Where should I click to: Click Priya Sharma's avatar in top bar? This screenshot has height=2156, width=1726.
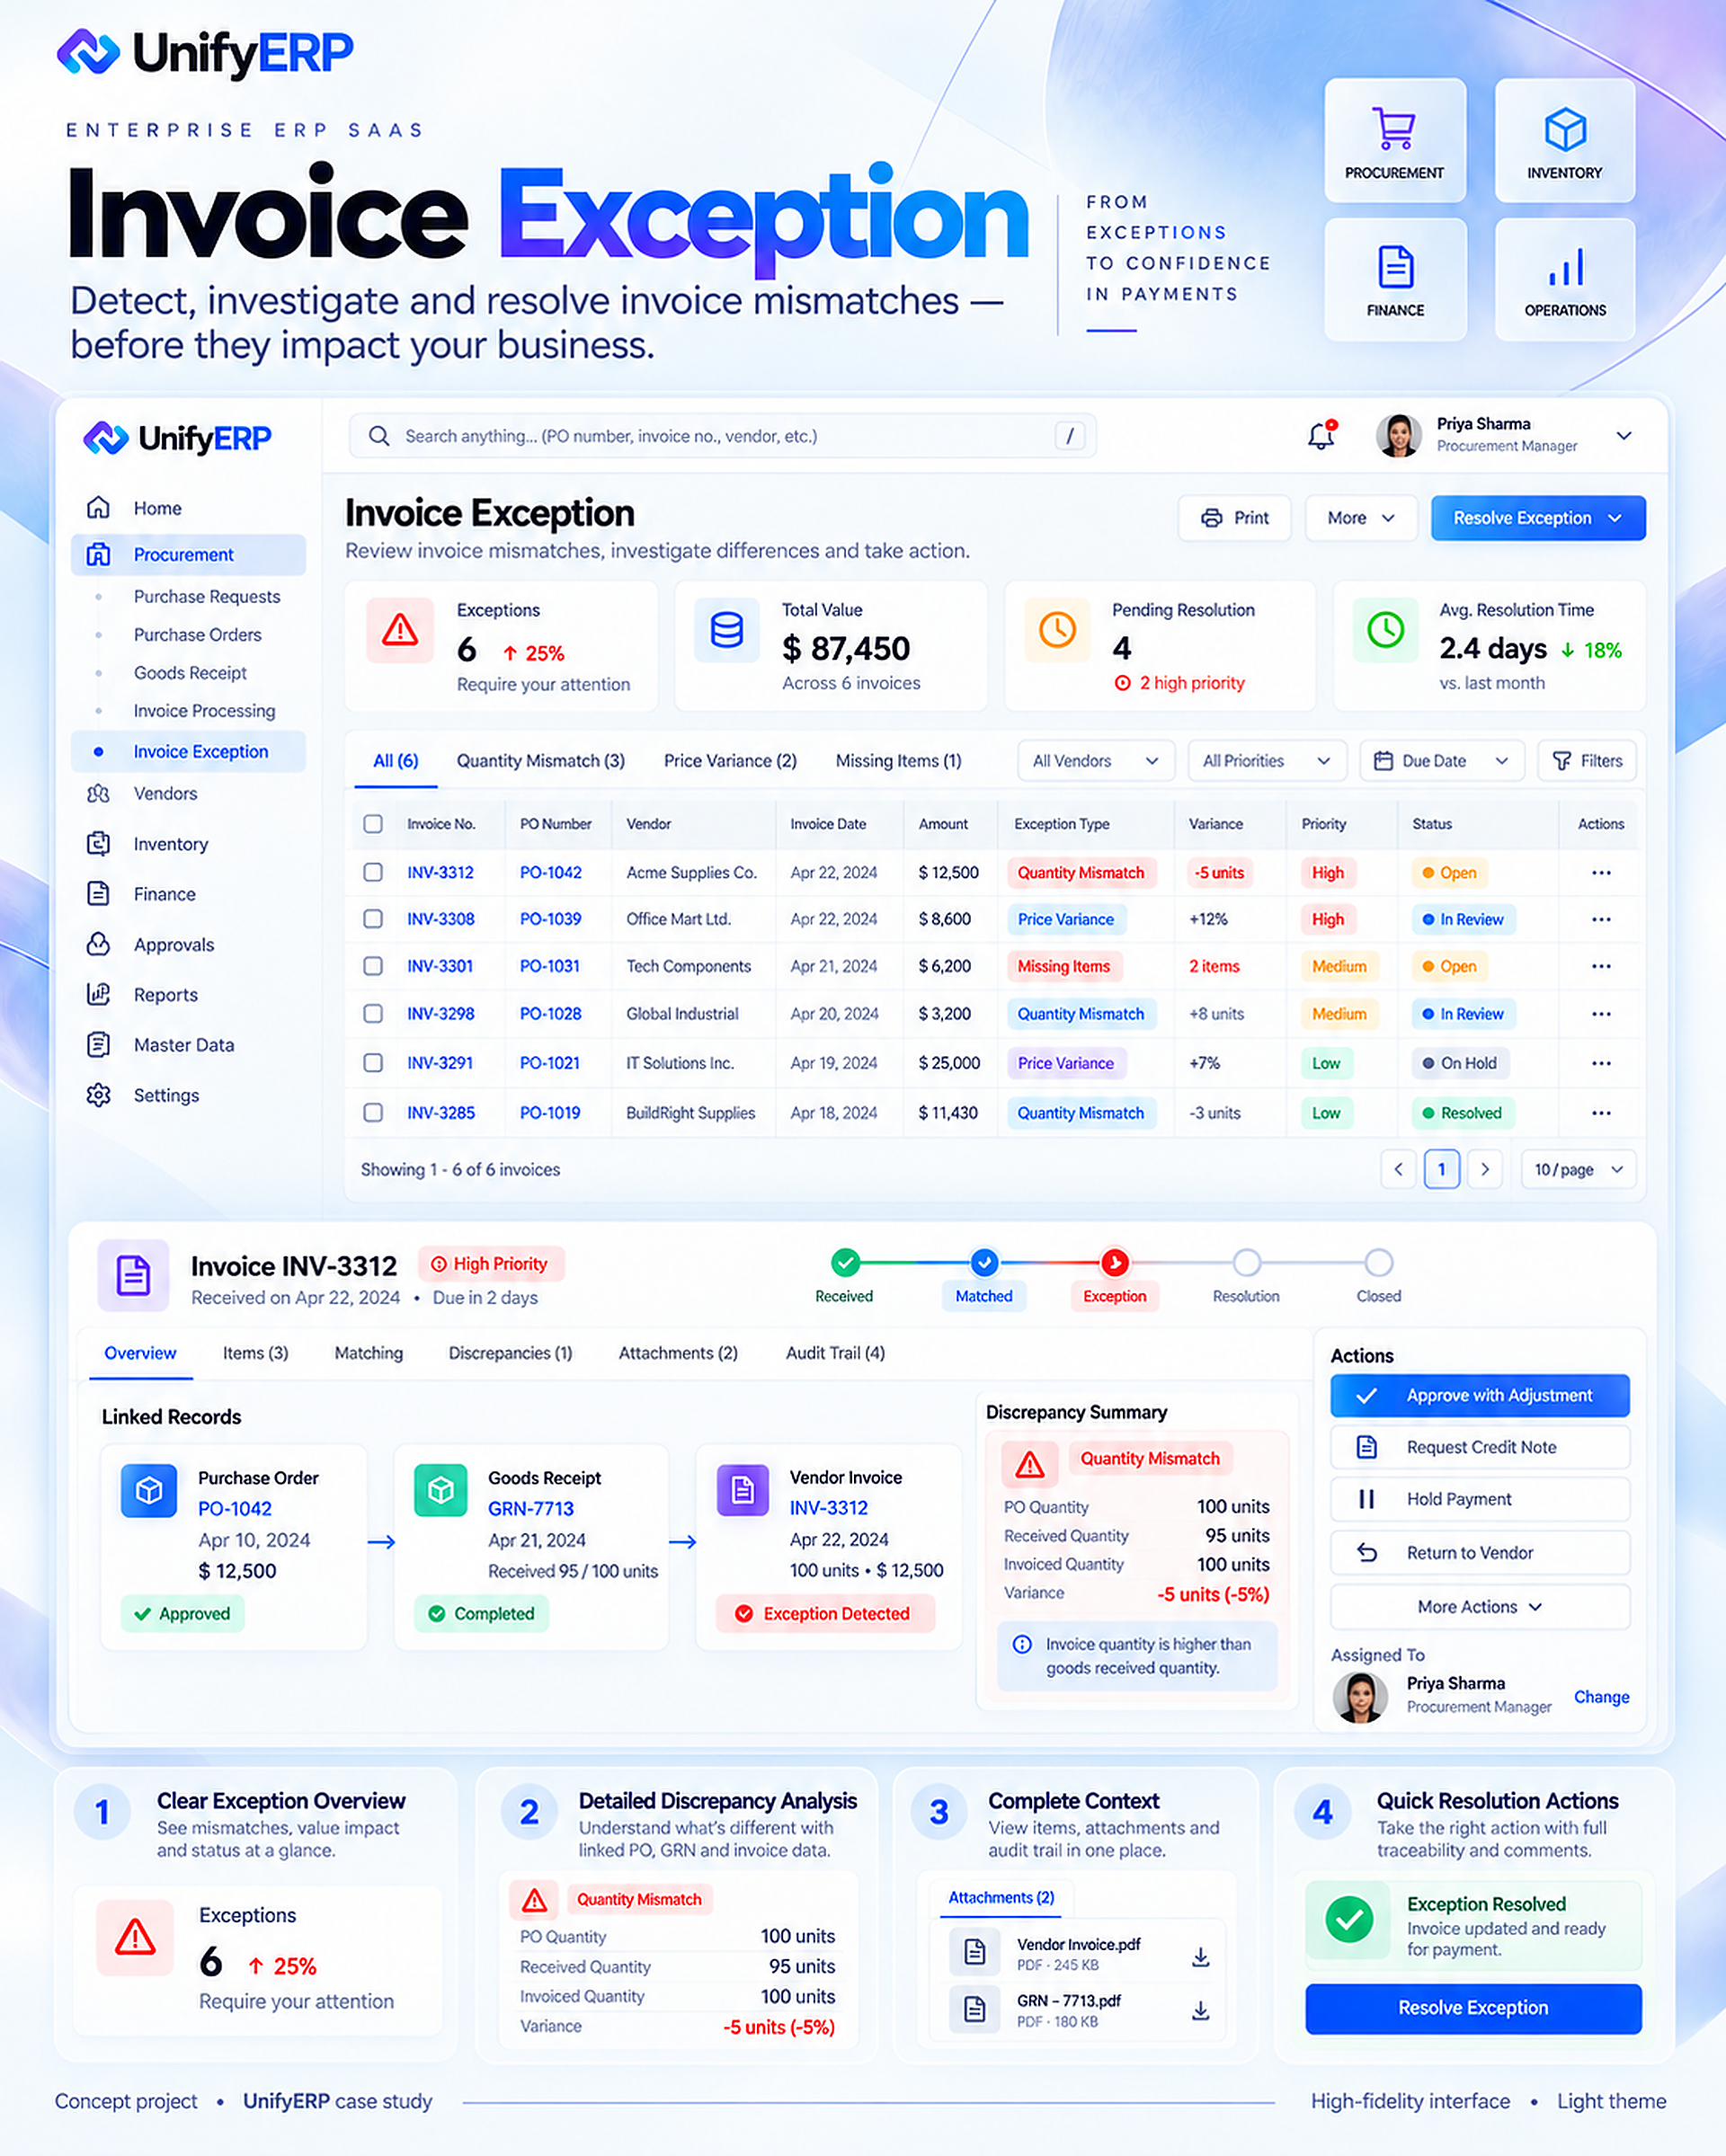(1399, 436)
